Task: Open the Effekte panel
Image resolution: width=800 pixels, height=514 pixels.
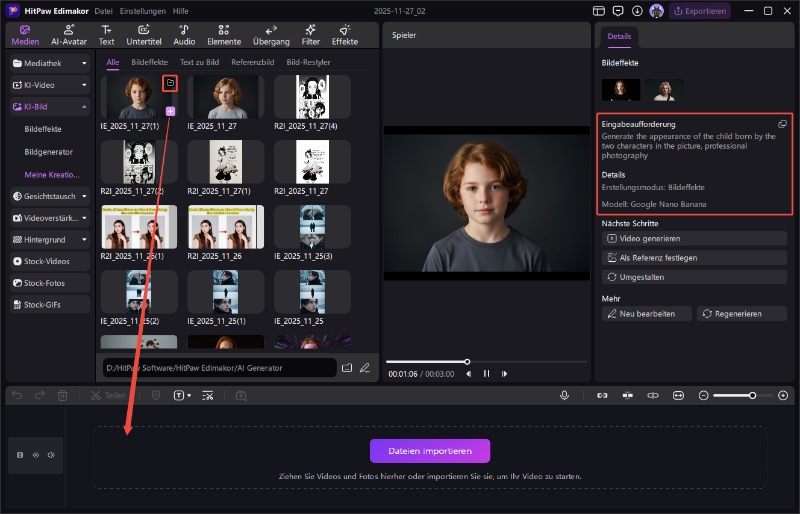Action: click(x=345, y=35)
